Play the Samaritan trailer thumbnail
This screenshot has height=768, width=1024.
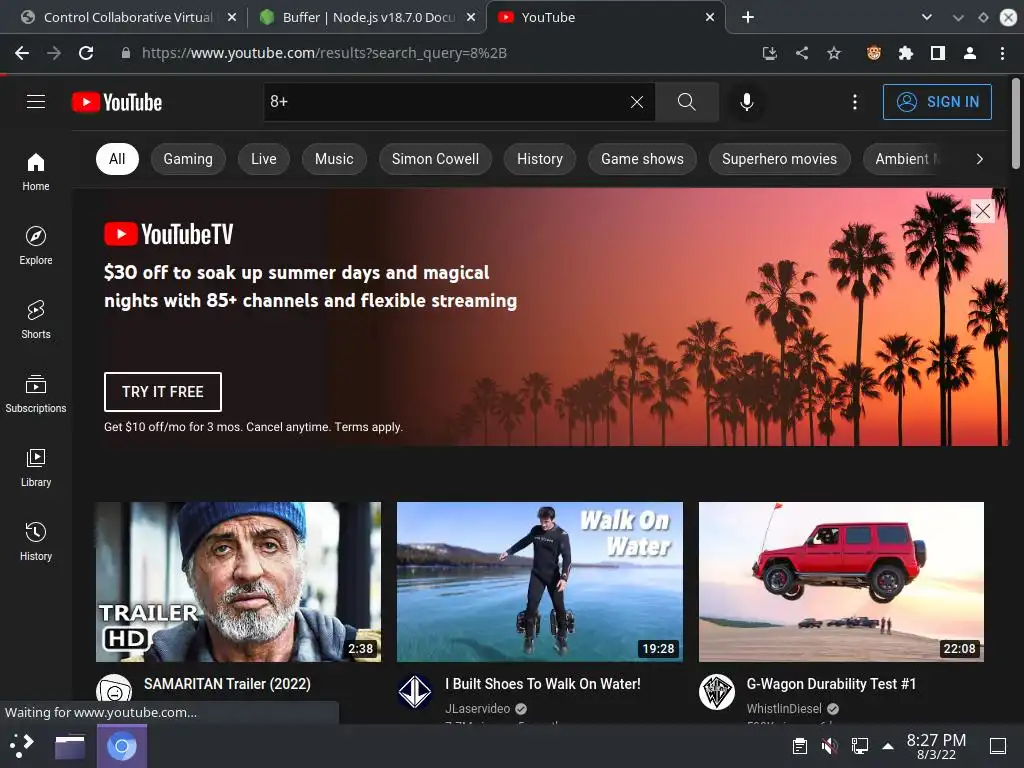tap(238, 582)
